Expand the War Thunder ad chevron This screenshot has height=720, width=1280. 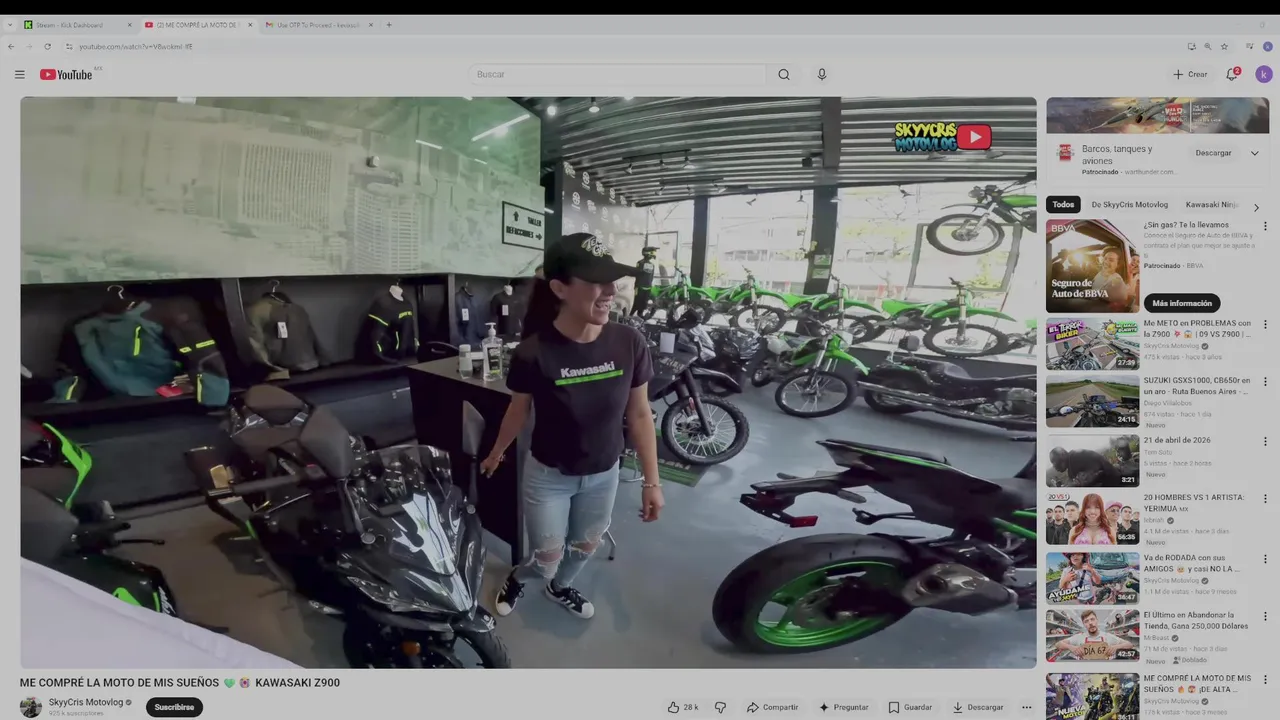pyautogui.click(x=1255, y=153)
